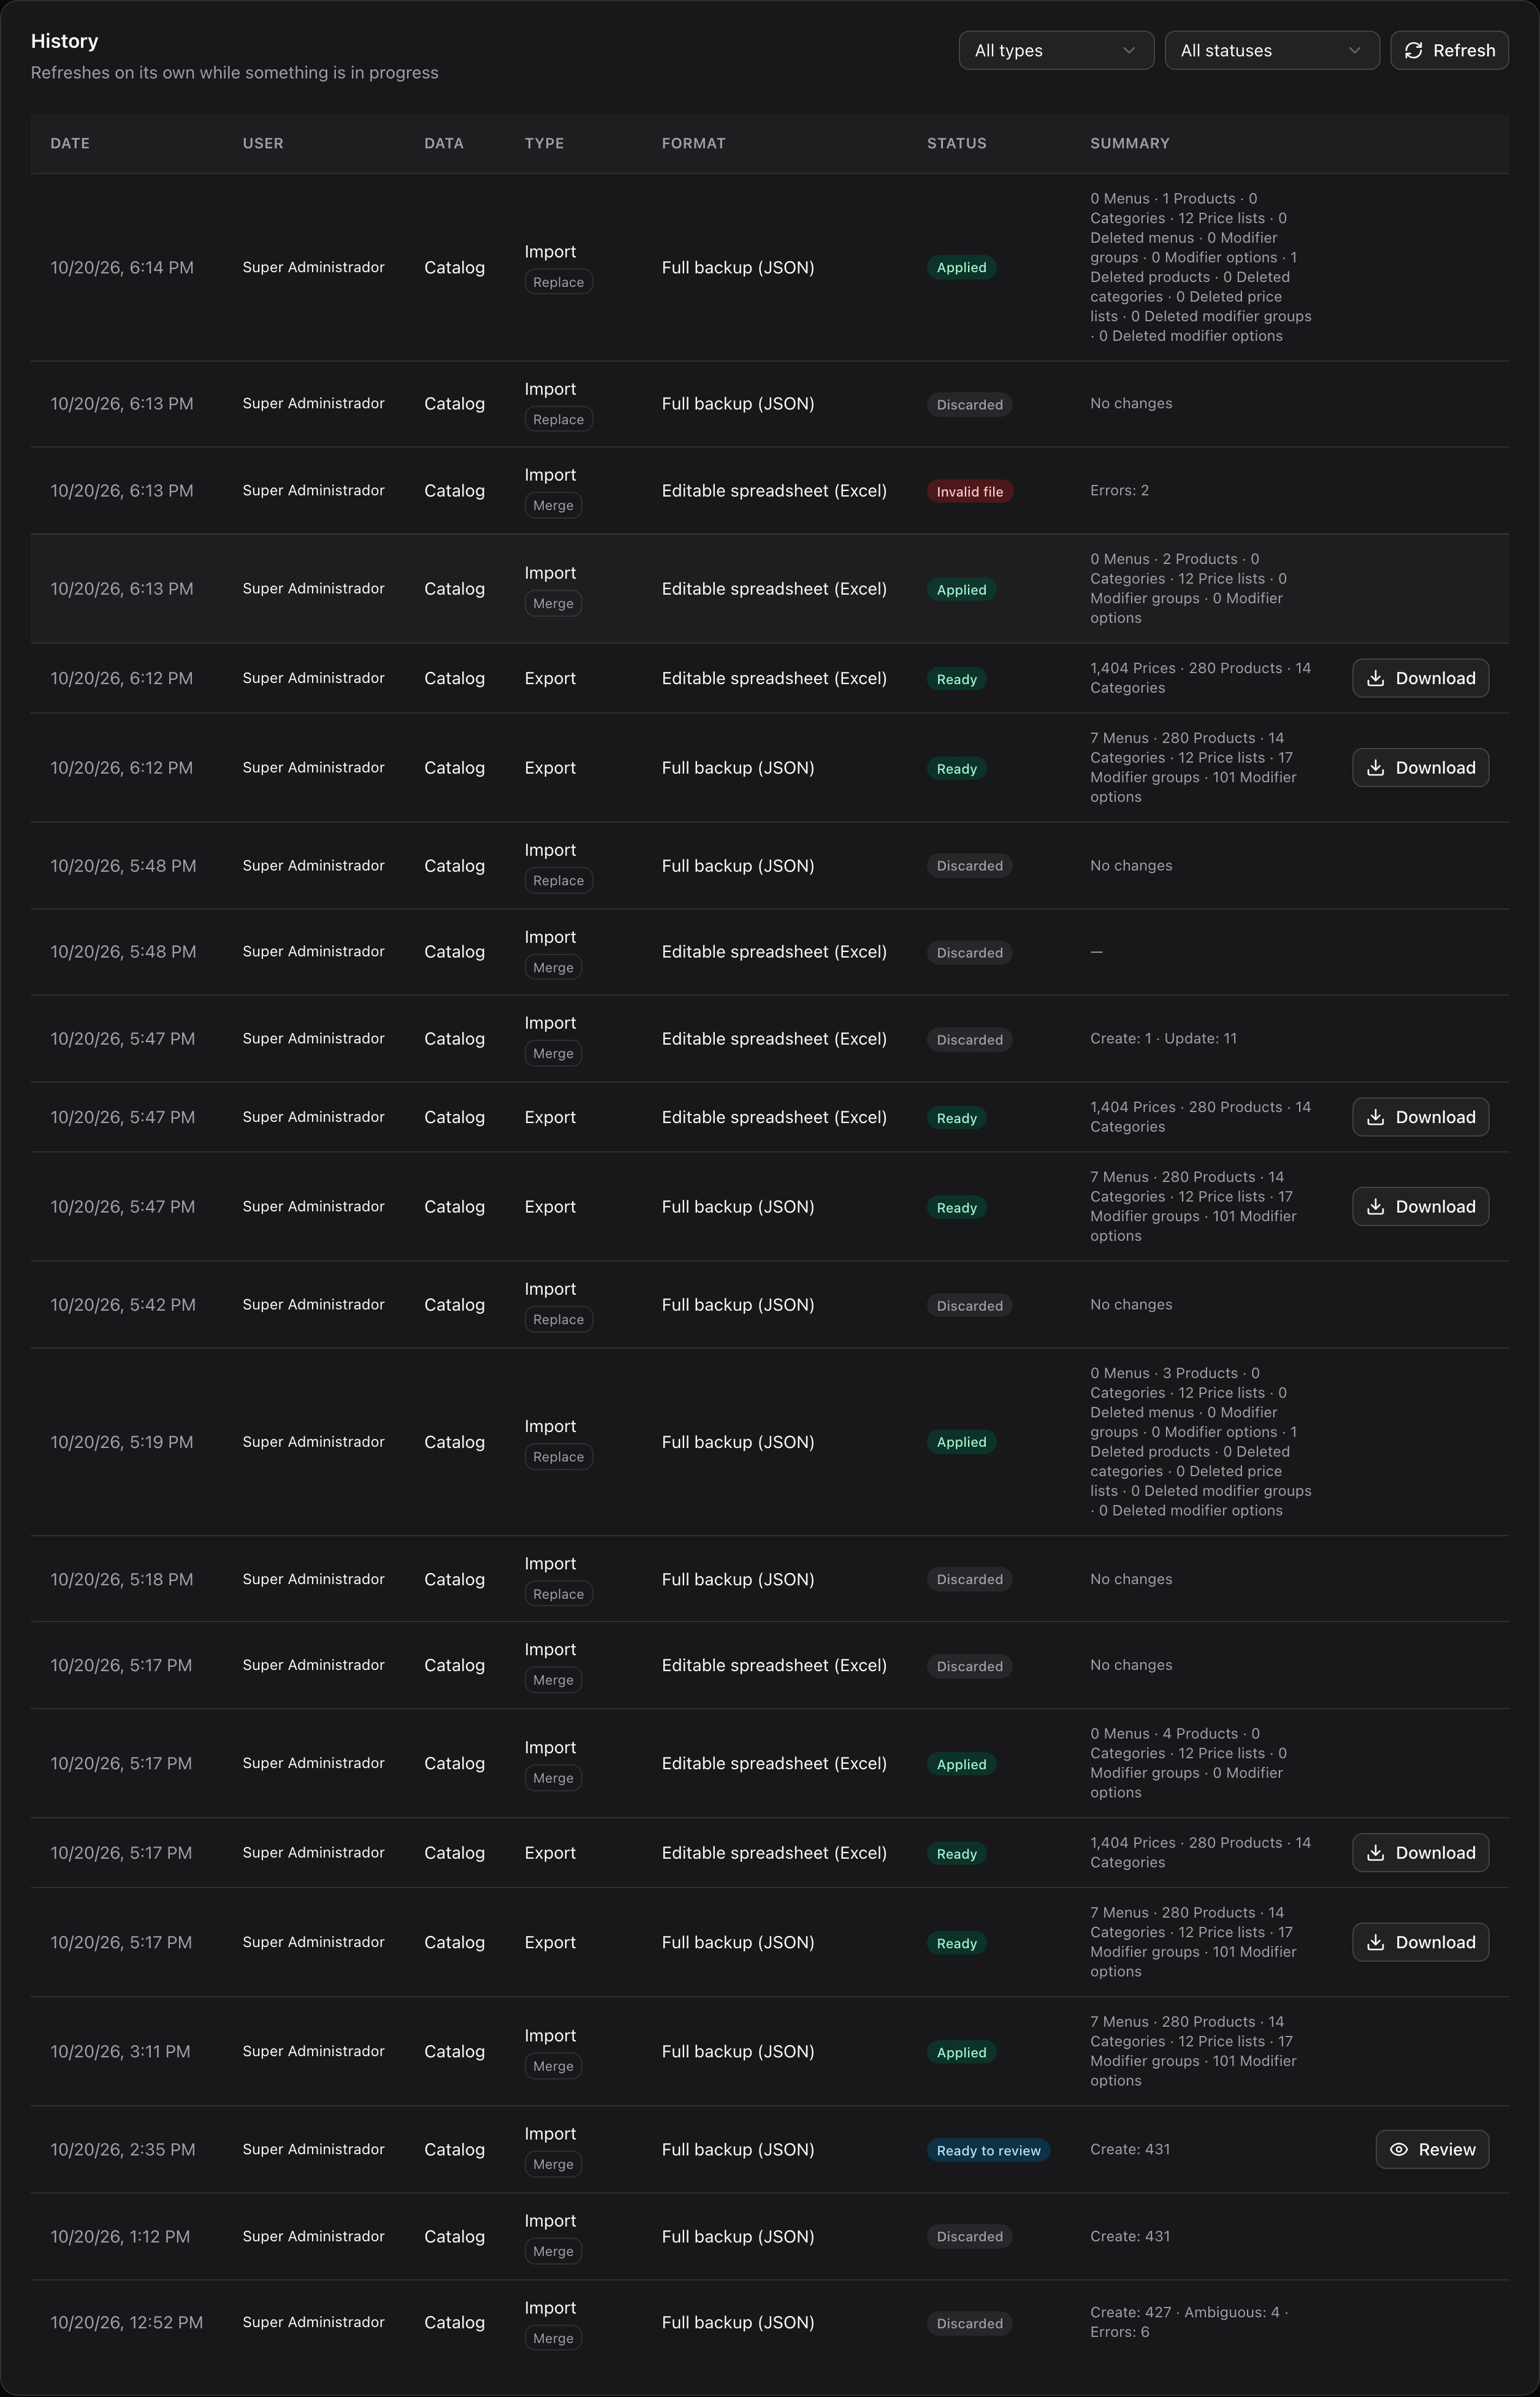Click the USER column header
This screenshot has height=2397, width=1540.
pyautogui.click(x=263, y=143)
